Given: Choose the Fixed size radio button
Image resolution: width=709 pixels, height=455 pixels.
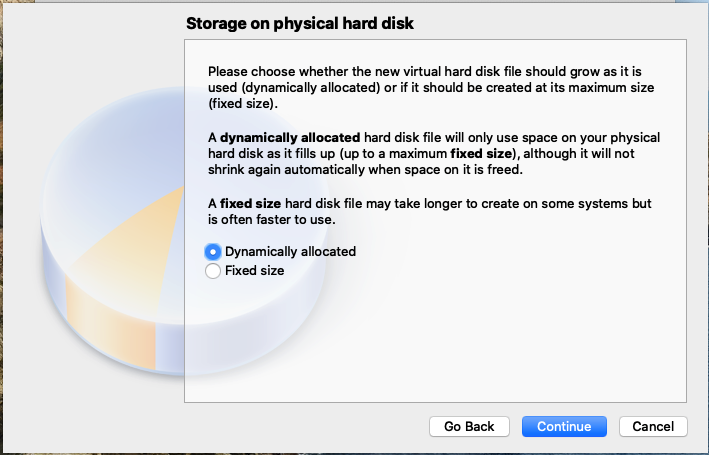Looking at the screenshot, I should coord(213,271).
